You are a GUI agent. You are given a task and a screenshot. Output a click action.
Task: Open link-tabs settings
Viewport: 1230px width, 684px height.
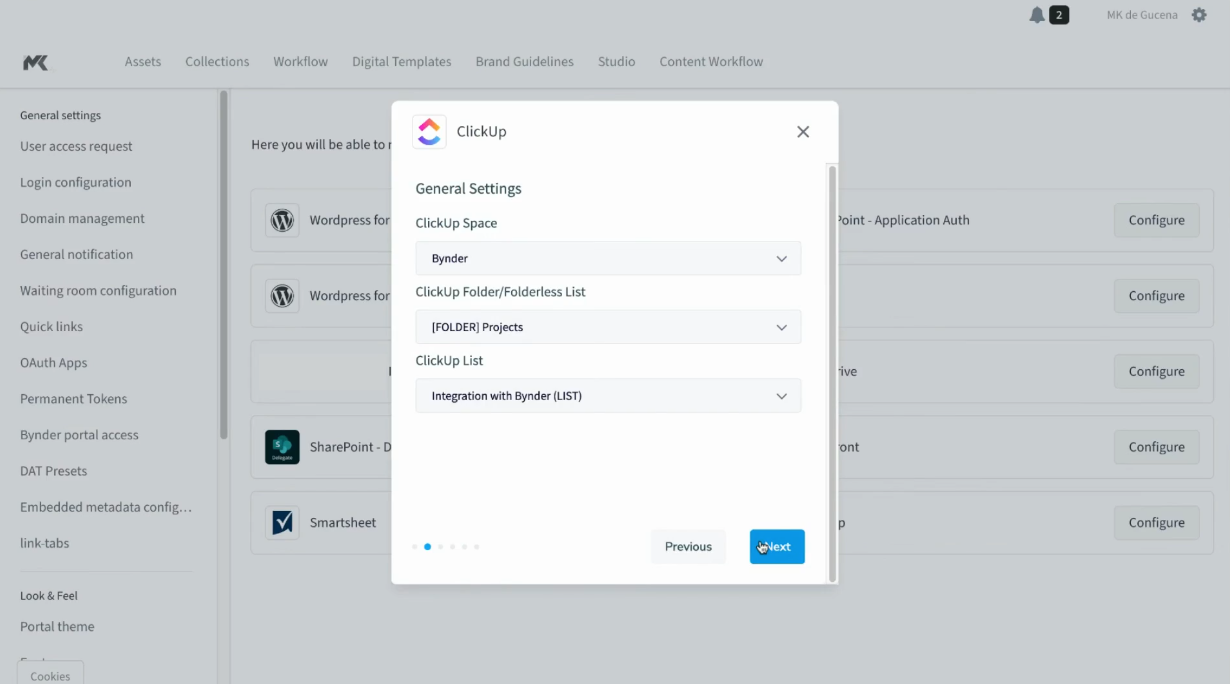click(x=45, y=543)
